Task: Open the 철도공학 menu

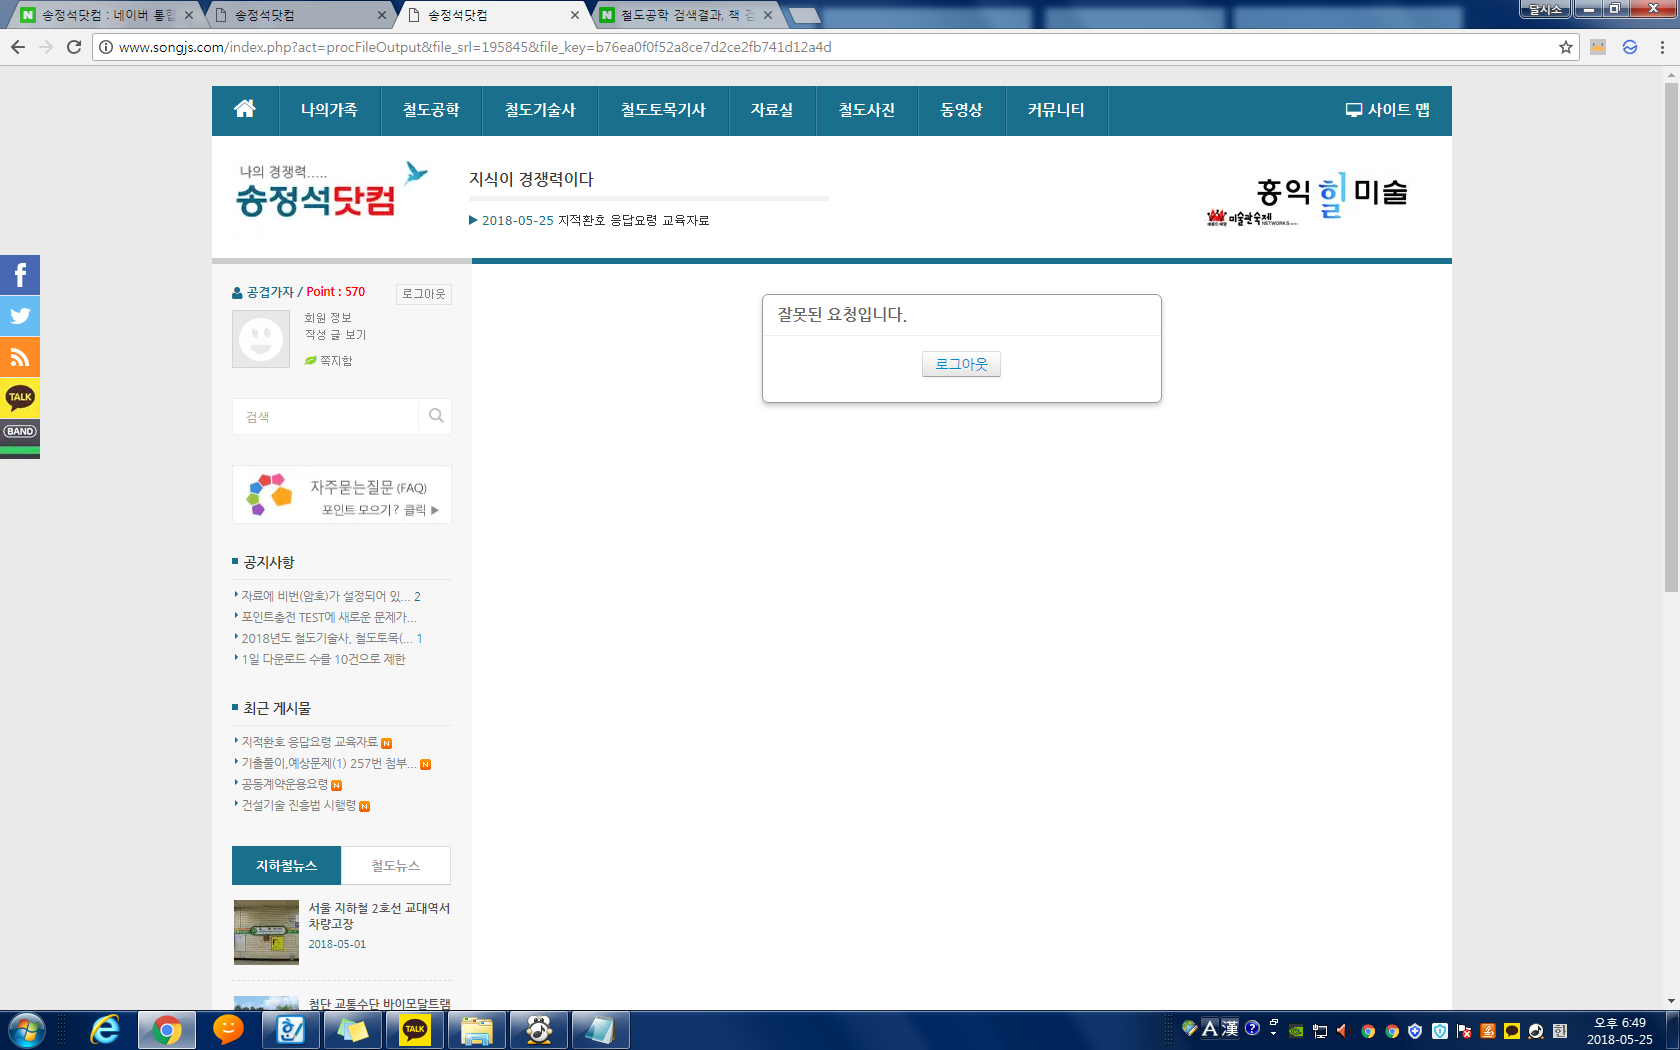Action: tap(430, 110)
